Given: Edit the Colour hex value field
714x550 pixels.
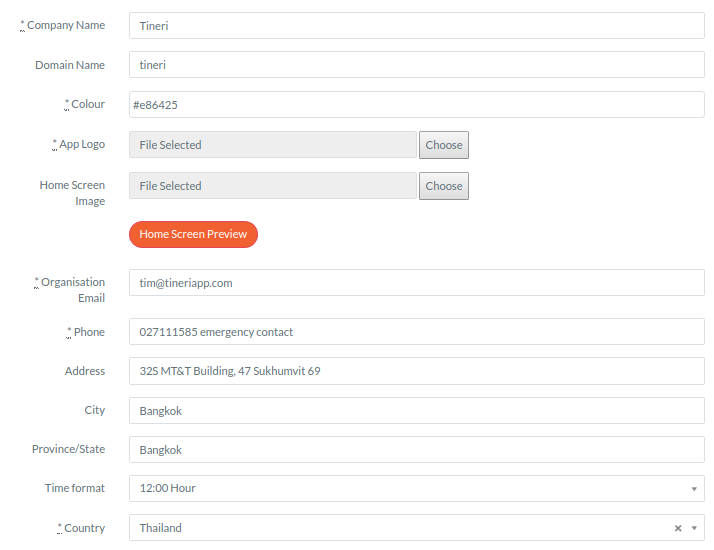Looking at the screenshot, I should pyautogui.click(x=417, y=105).
